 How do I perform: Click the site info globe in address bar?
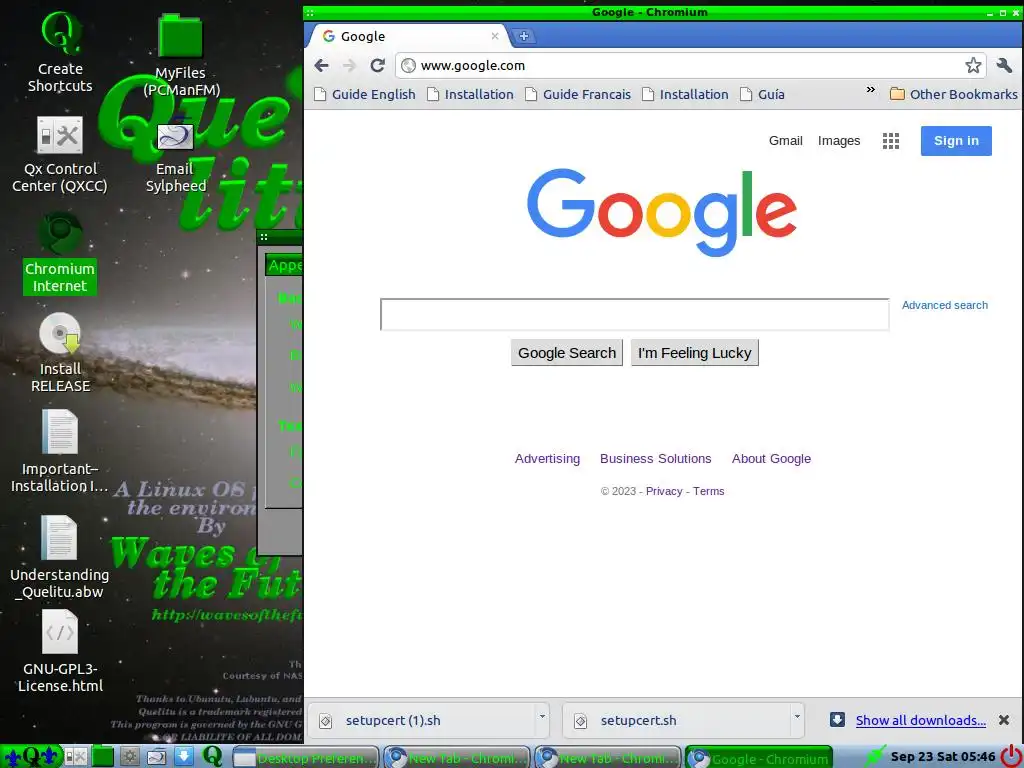(x=408, y=65)
